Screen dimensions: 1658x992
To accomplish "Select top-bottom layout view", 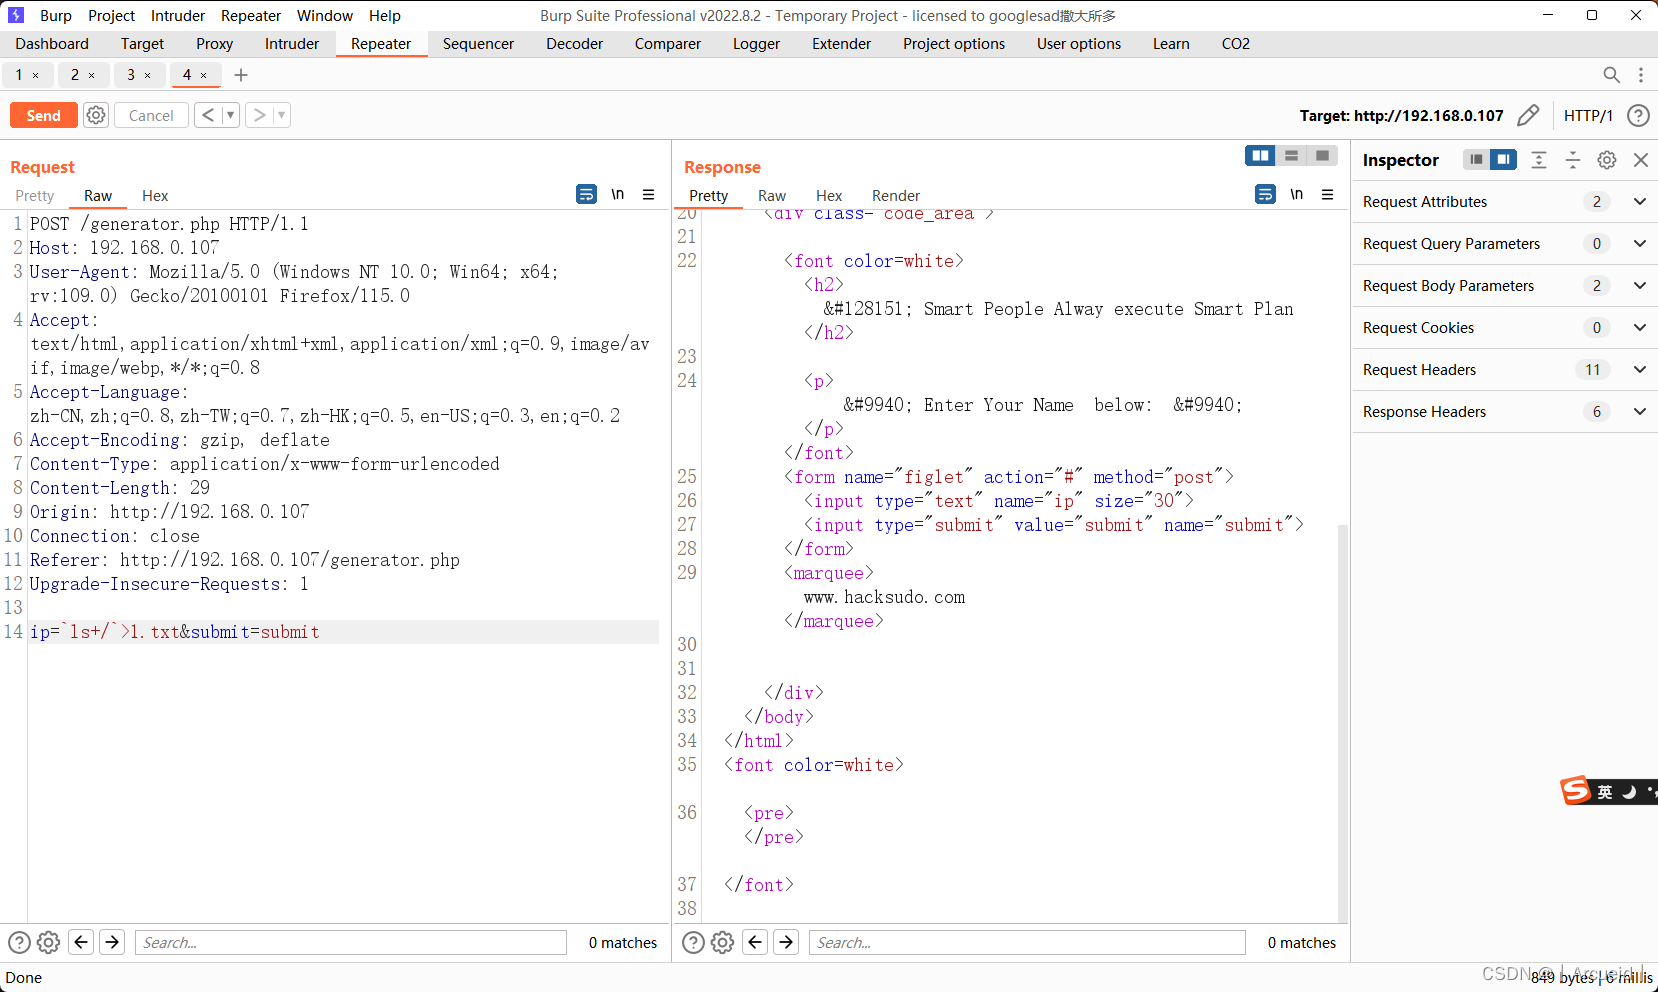I will click(x=1291, y=155).
